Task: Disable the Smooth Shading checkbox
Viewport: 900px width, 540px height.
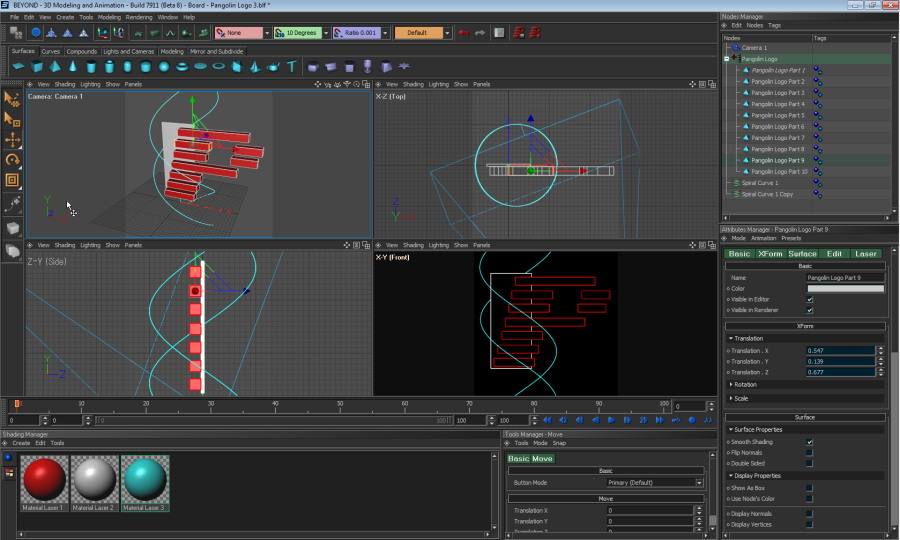Action: click(809, 441)
